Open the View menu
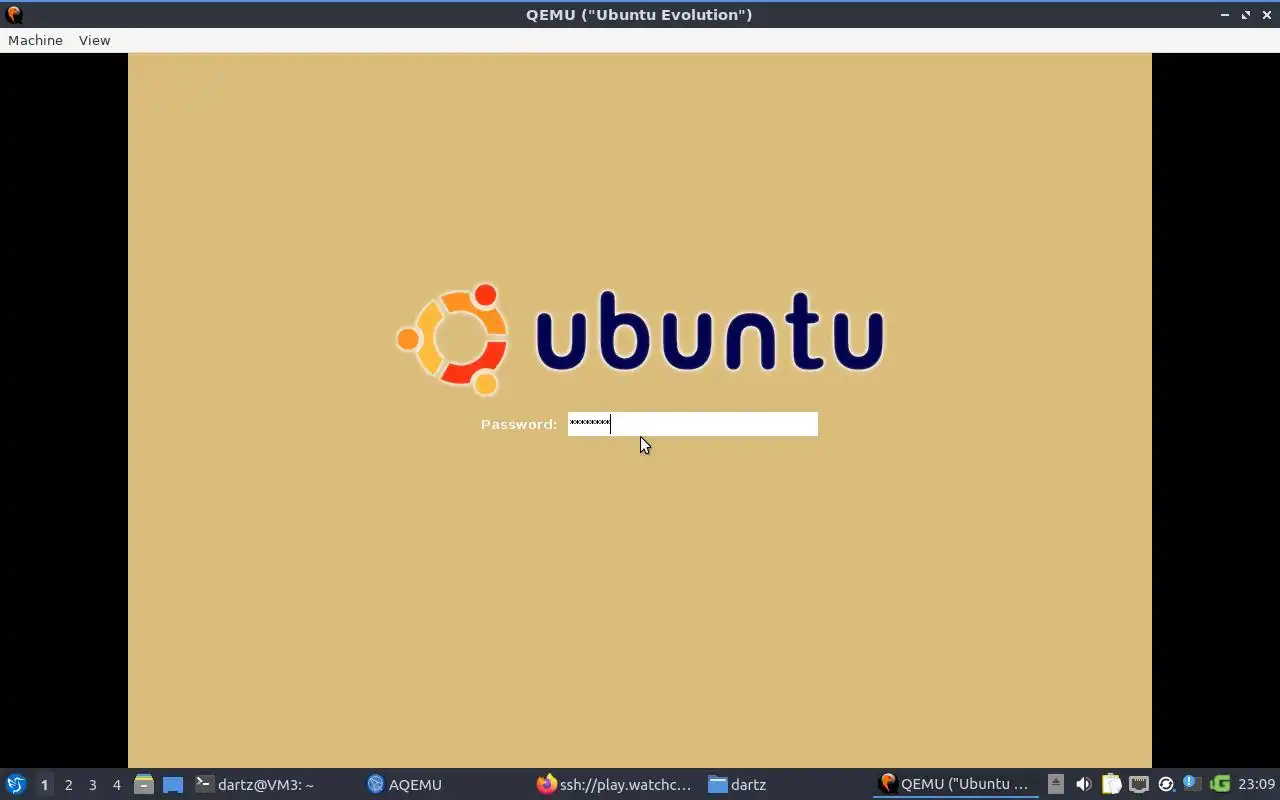Viewport: 1280px width, 800px height. [x=94, y=40]
